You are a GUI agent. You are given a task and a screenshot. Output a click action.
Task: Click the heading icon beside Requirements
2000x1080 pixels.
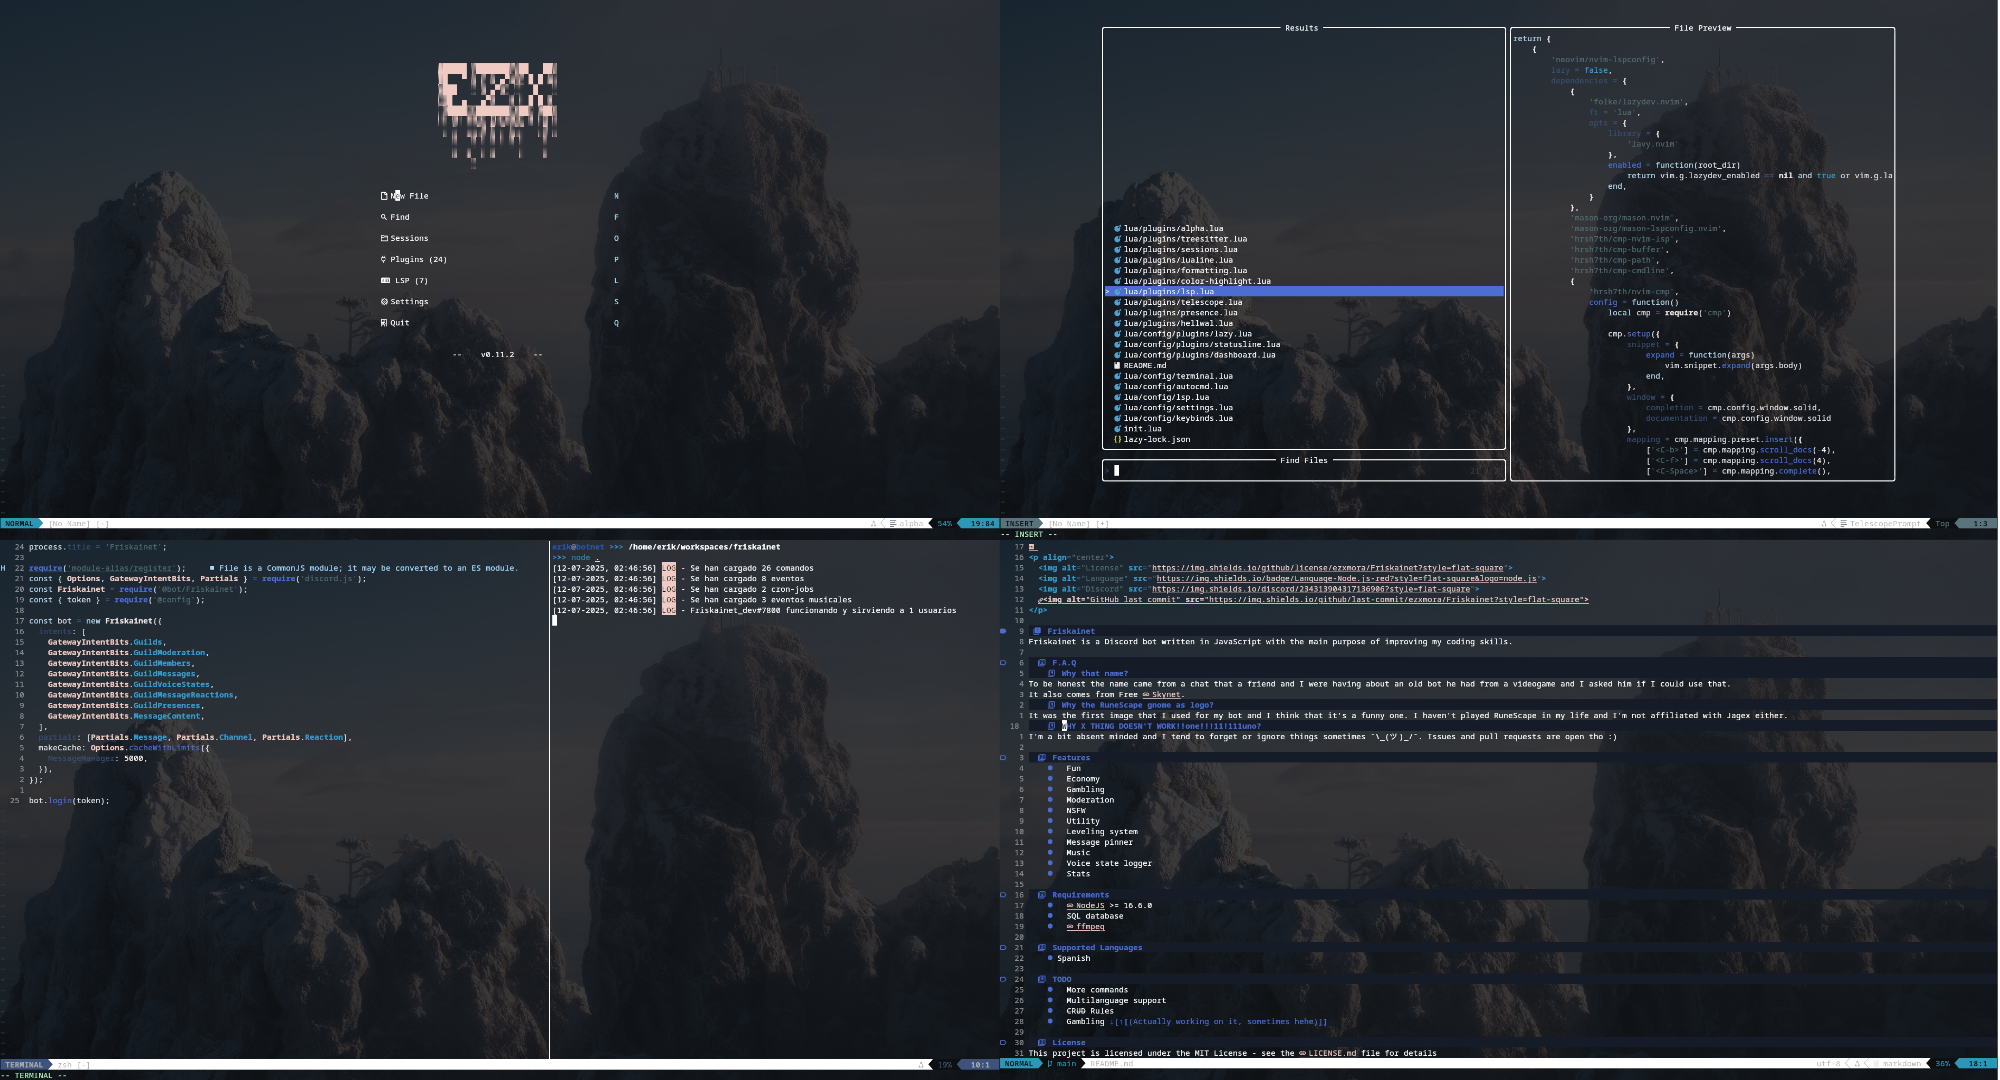(1042, 895)
